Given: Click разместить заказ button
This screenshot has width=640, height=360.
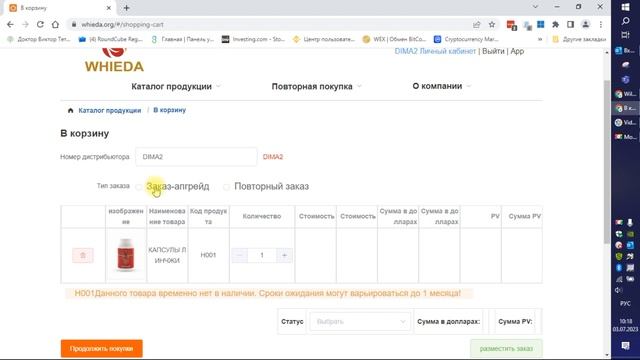Looking at the screenshot, I should click(506, 349).
